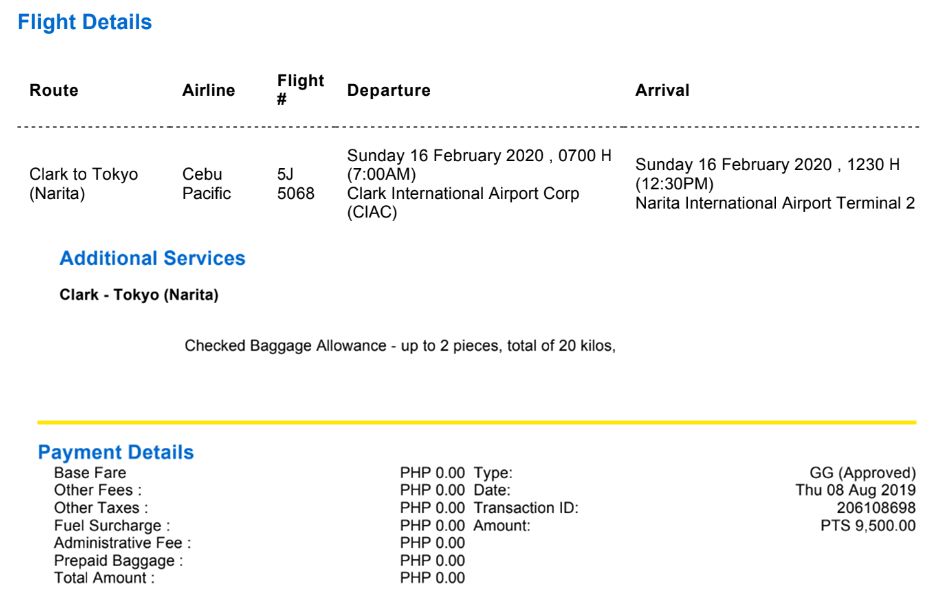Click the Additional Services heading
The height and width of the screenshot is (600, 947).
pos(152,259)
